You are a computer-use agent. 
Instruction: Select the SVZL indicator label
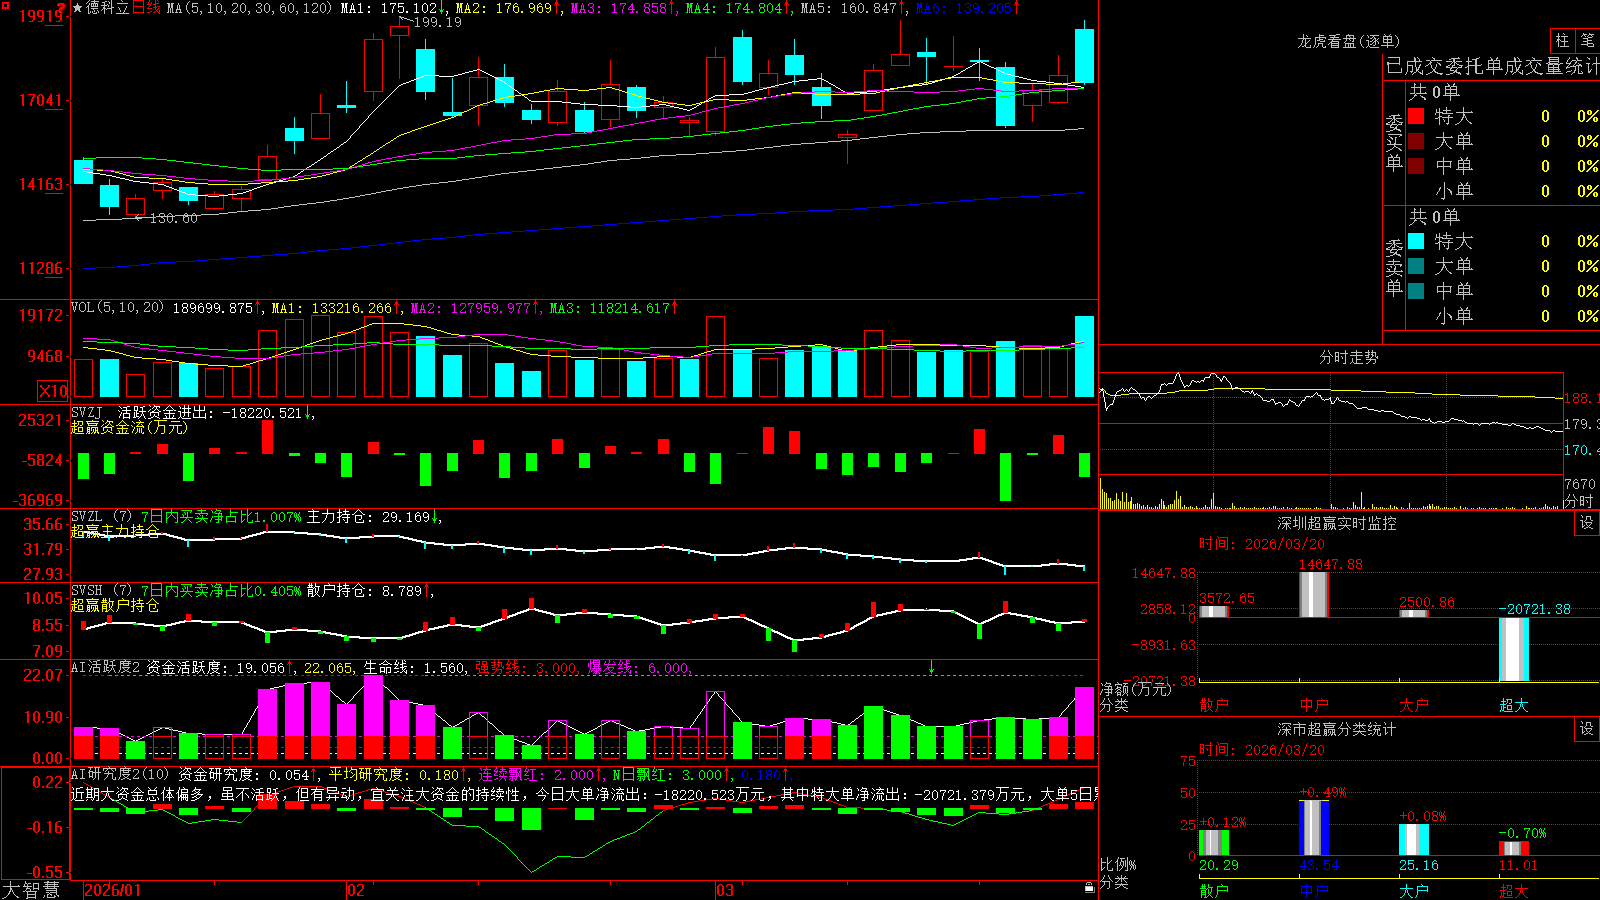coord(87,517)
